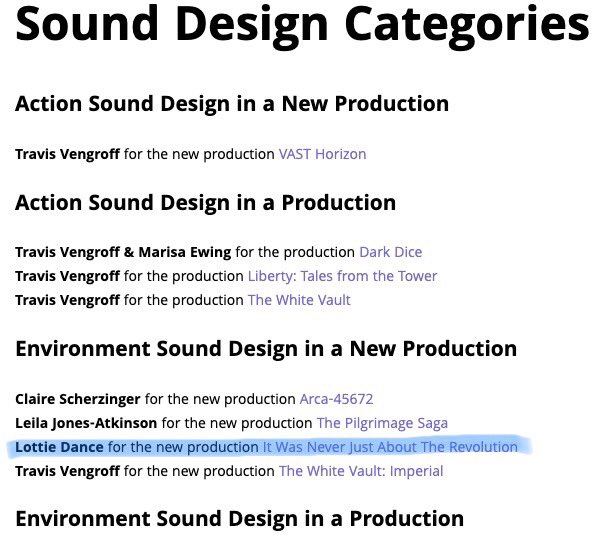Viewport: 616px width, 548px height.
Task: Click Travis Vengroff beside The White Vault: Imperial
Action: click(67, 471)
